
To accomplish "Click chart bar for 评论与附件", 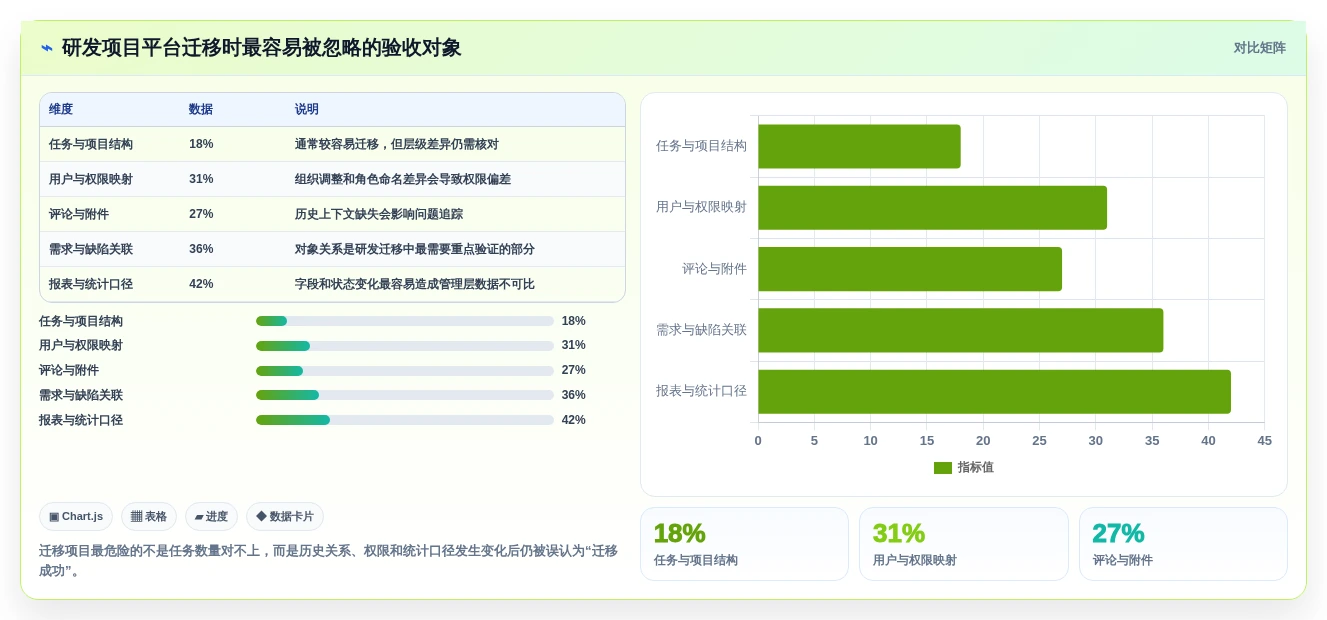I will pos(910,269).
